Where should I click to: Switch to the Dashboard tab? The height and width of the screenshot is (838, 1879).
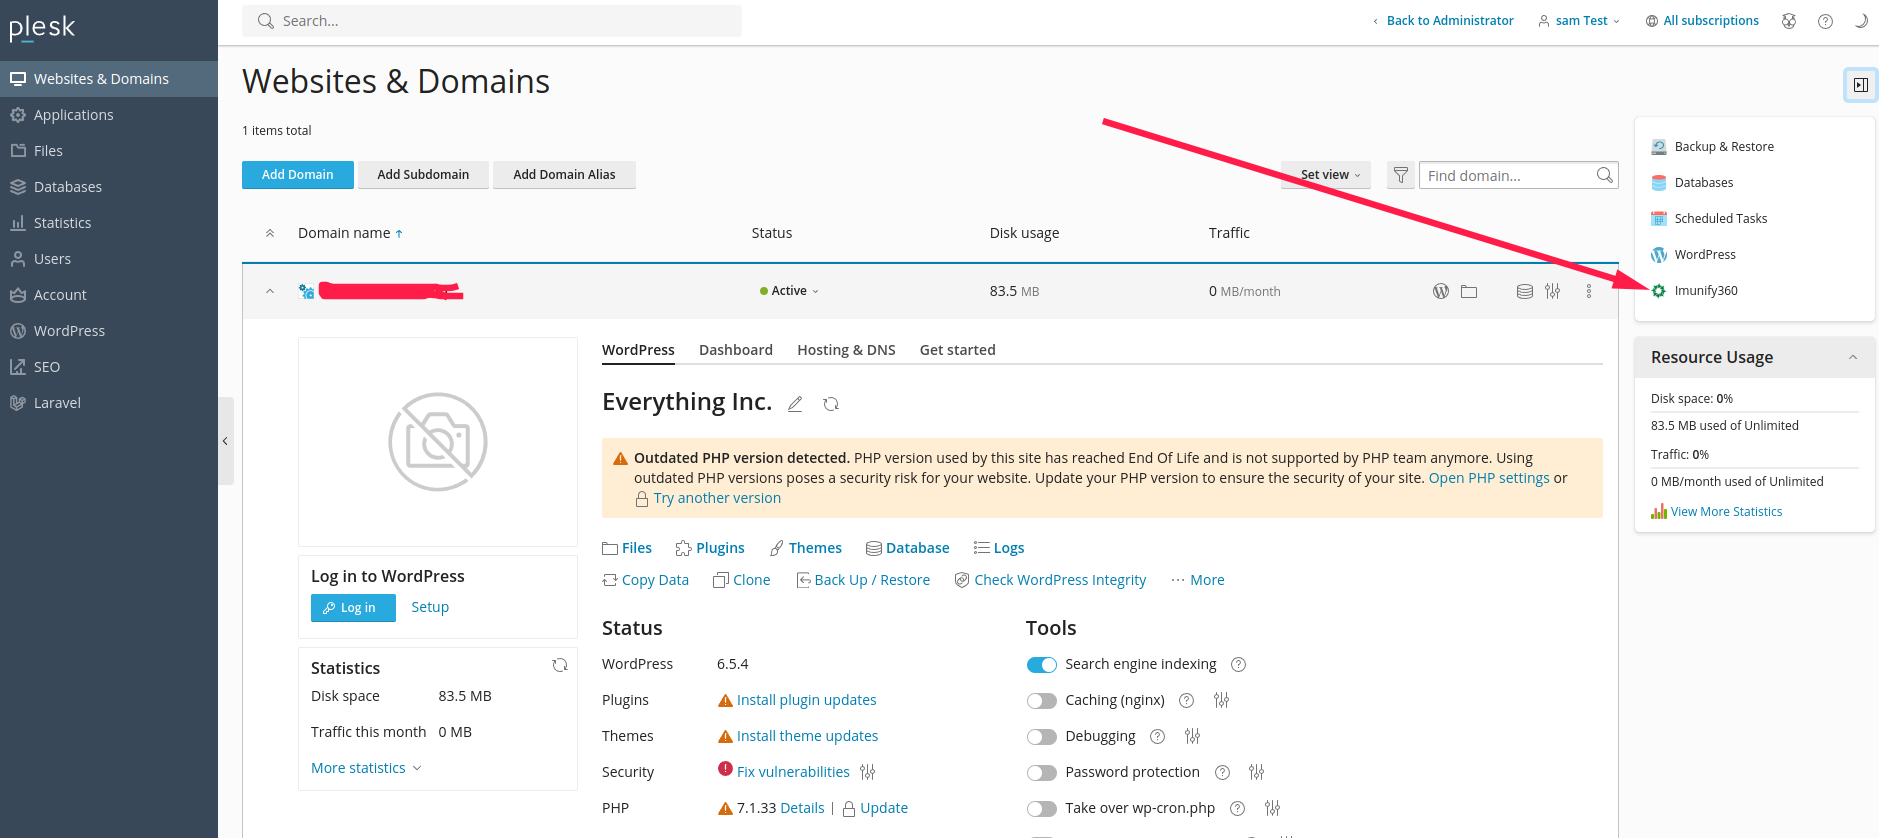(x=736, y=350)
